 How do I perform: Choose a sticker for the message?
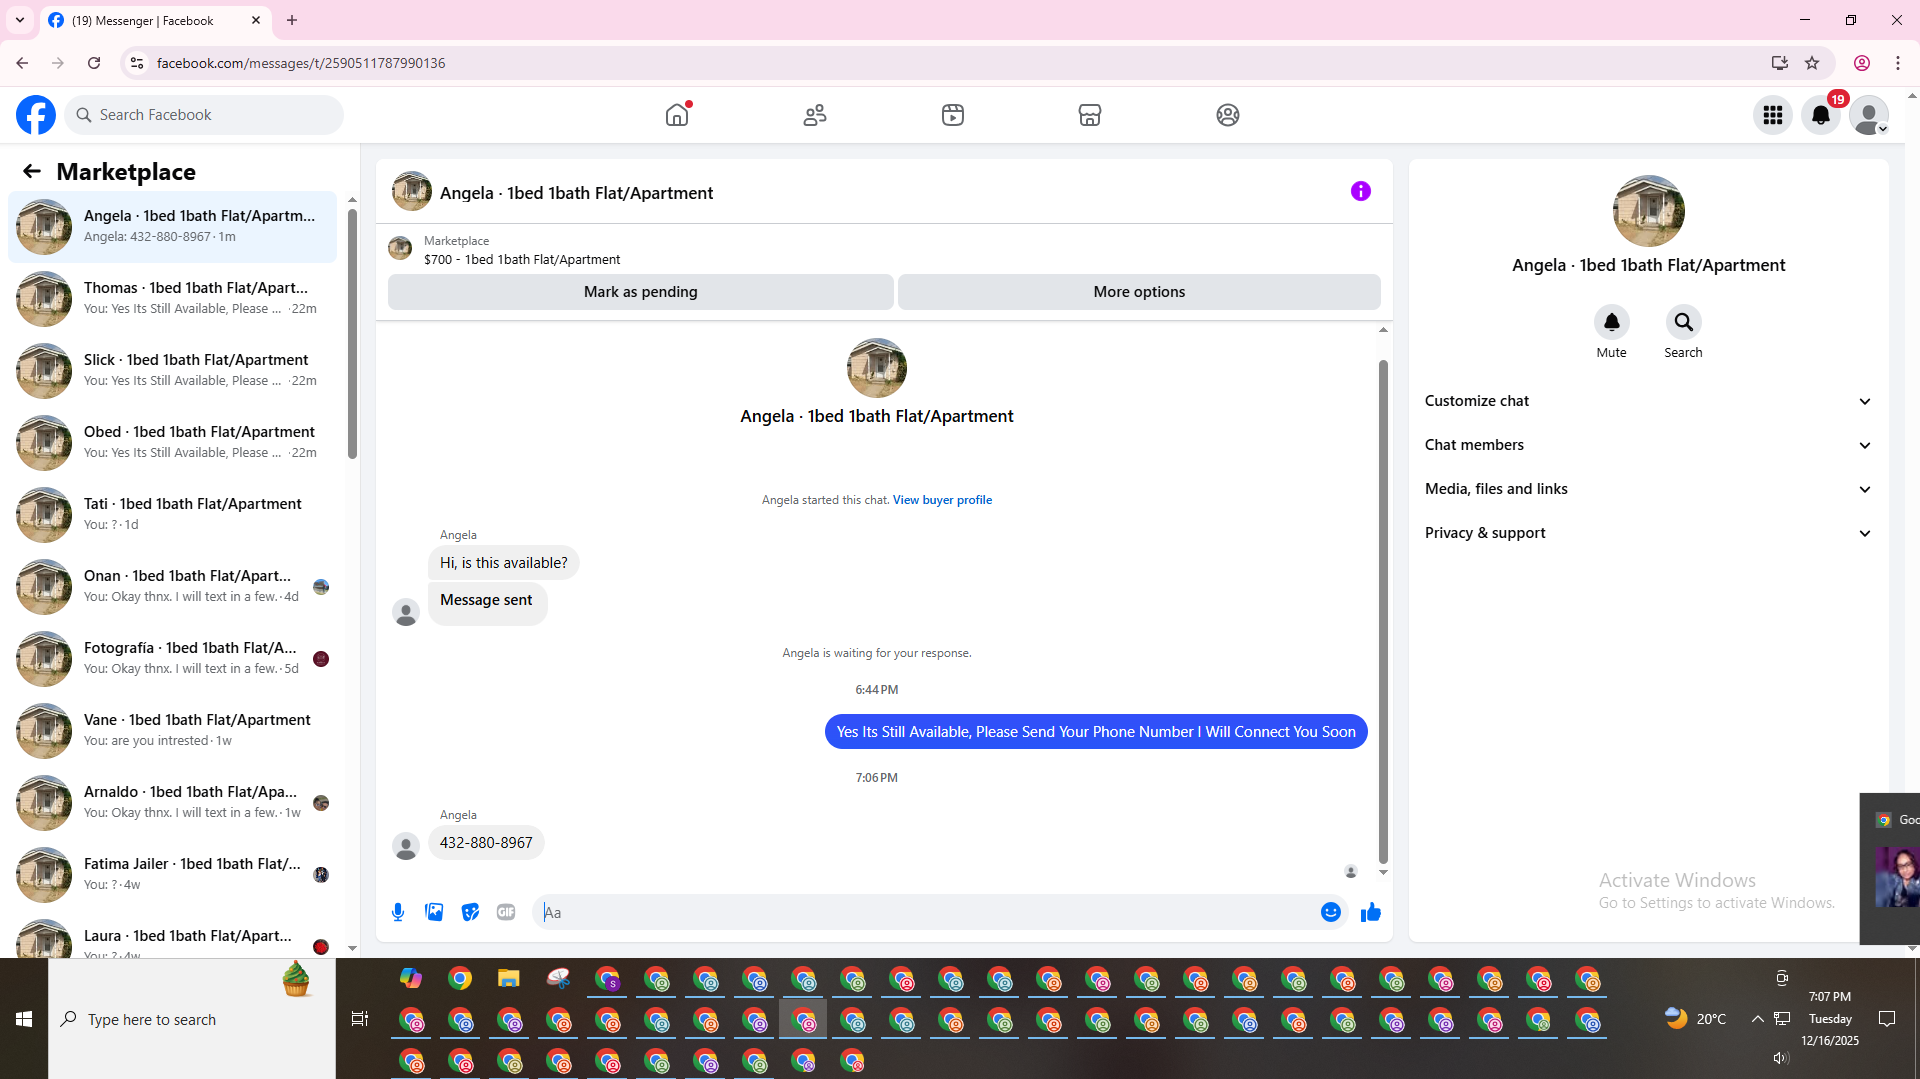pyautogui.click(x=470, y=912)
